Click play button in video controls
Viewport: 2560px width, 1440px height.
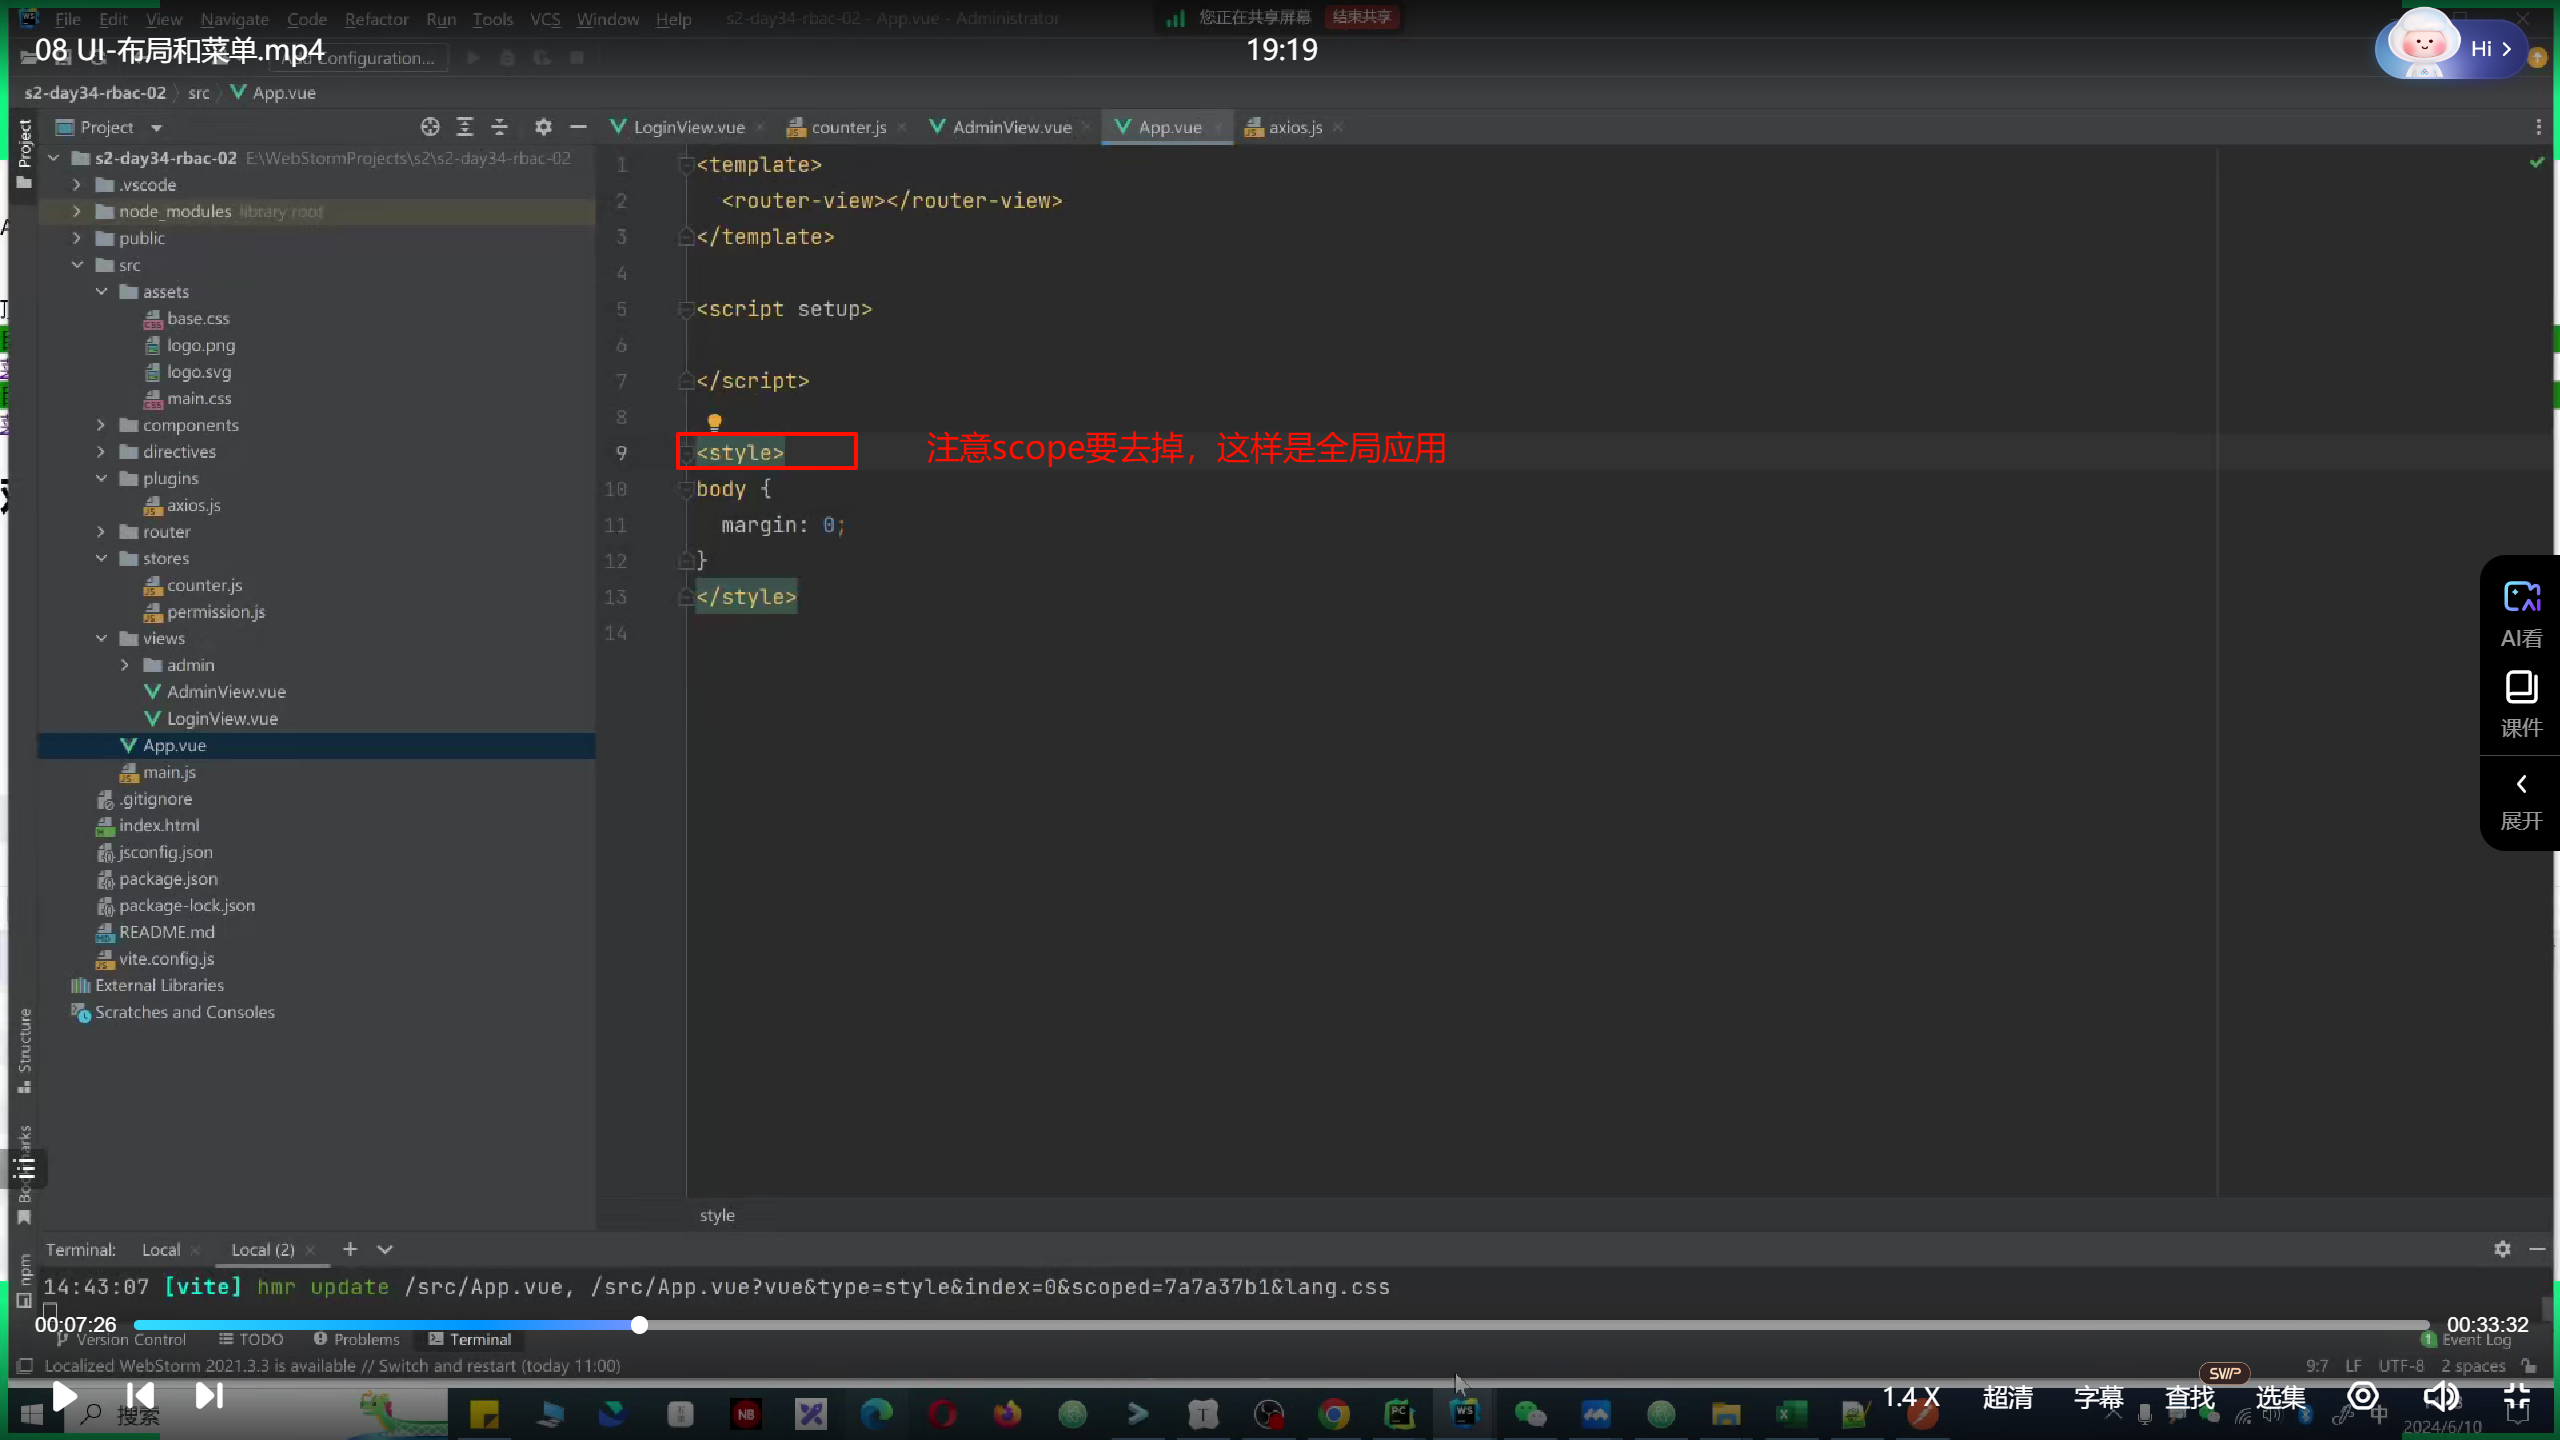click(63, 1396)
